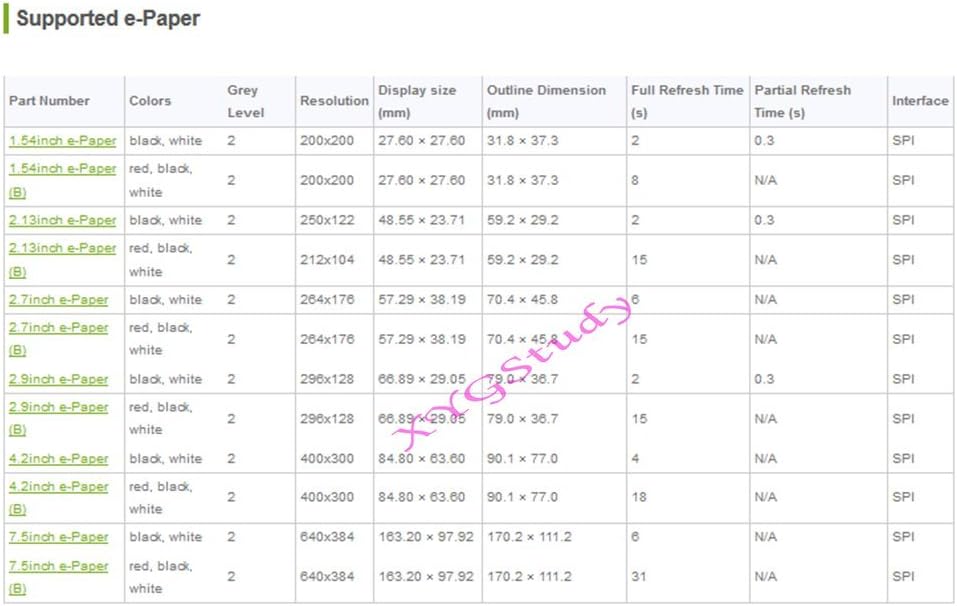
Task: Go to the 4.2inch e-Paper (B) link
Action: click(58, 487)
